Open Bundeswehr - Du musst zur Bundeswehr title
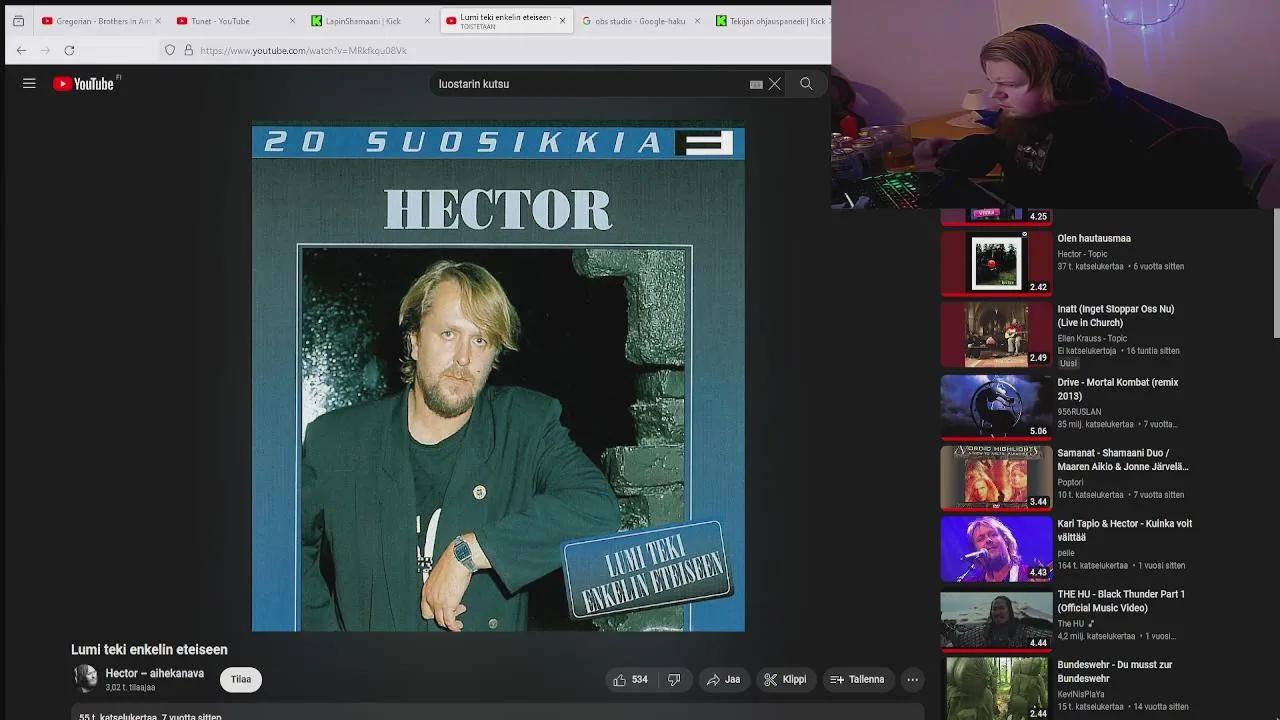Image resolution: width=1280 pixels, height=720 pixels. (1115, 672)
